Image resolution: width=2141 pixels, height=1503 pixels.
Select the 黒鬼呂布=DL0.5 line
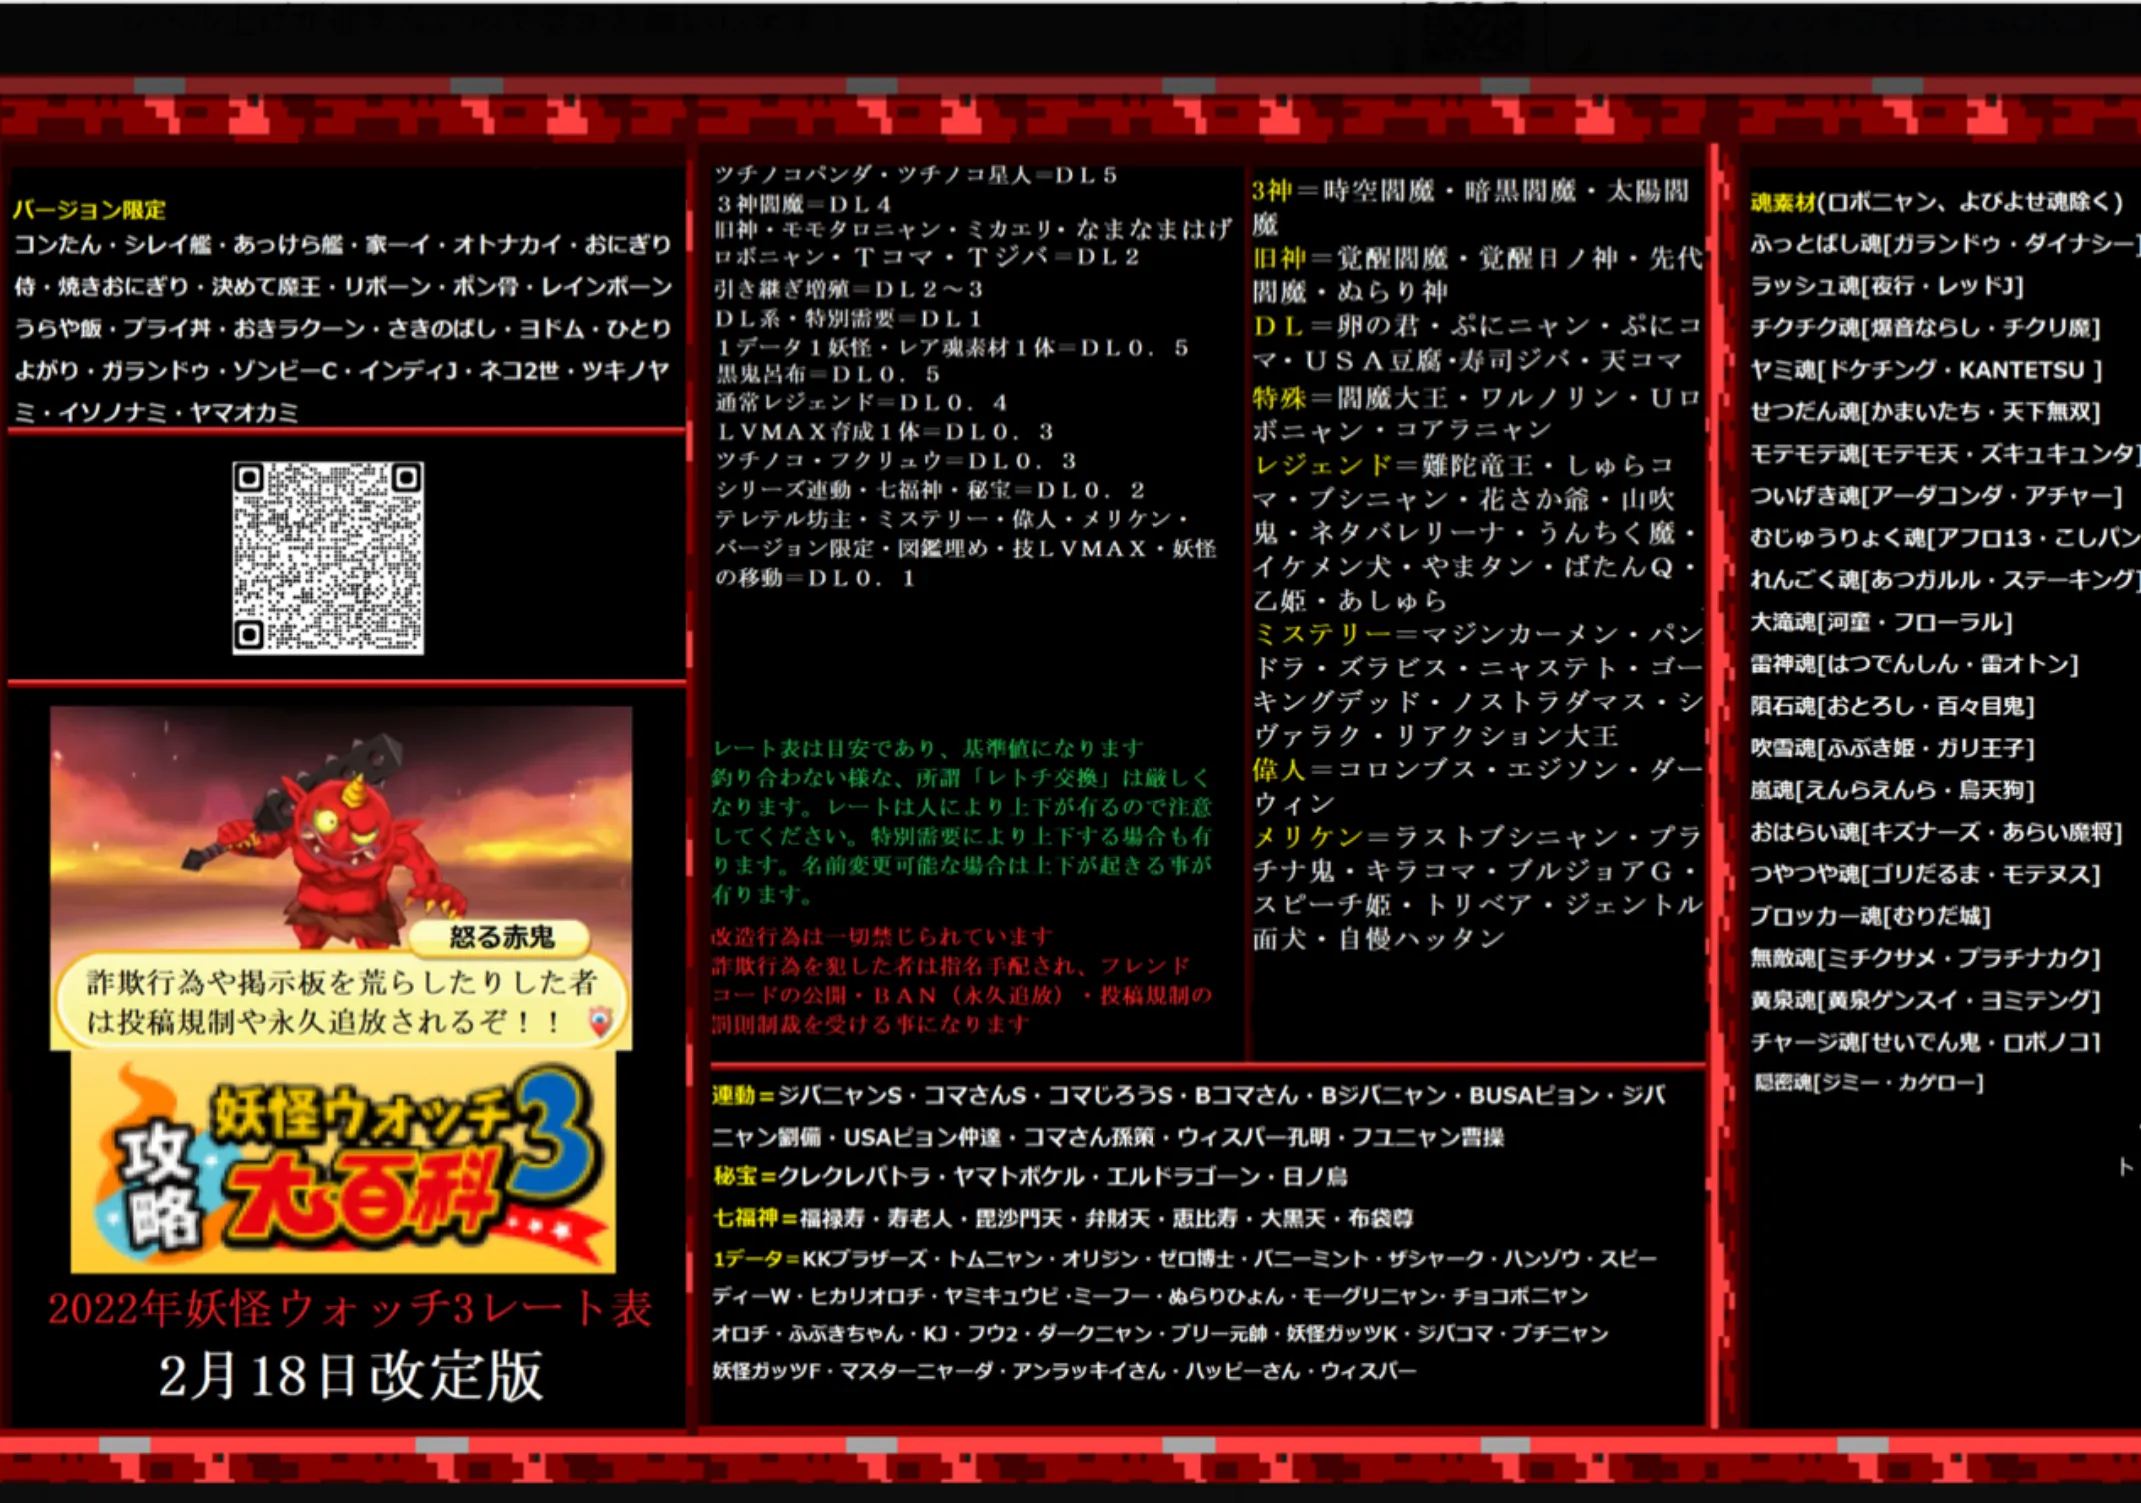[x=828, y=375]
